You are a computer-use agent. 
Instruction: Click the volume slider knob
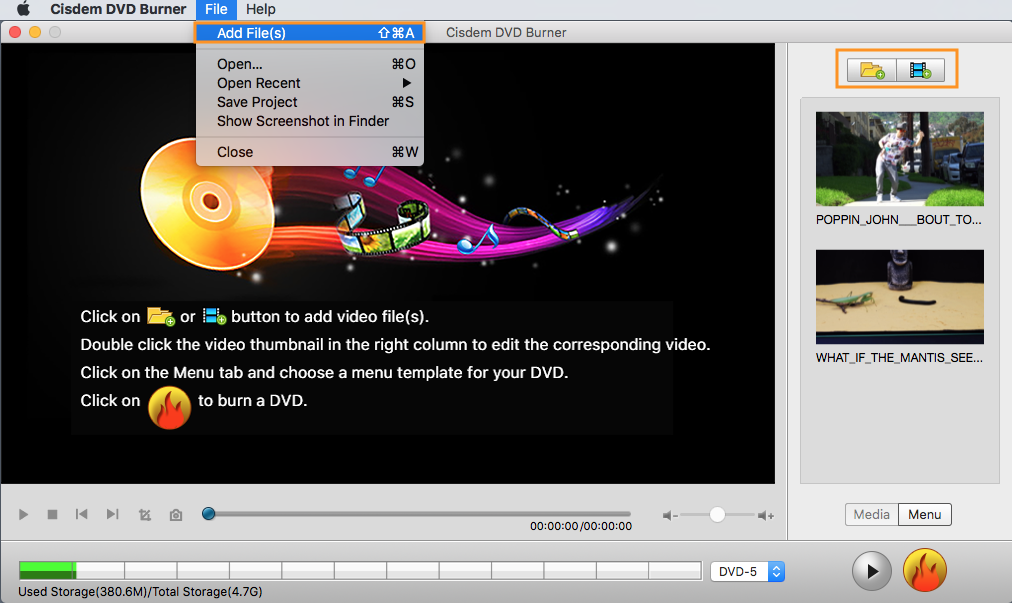[717, 515]
